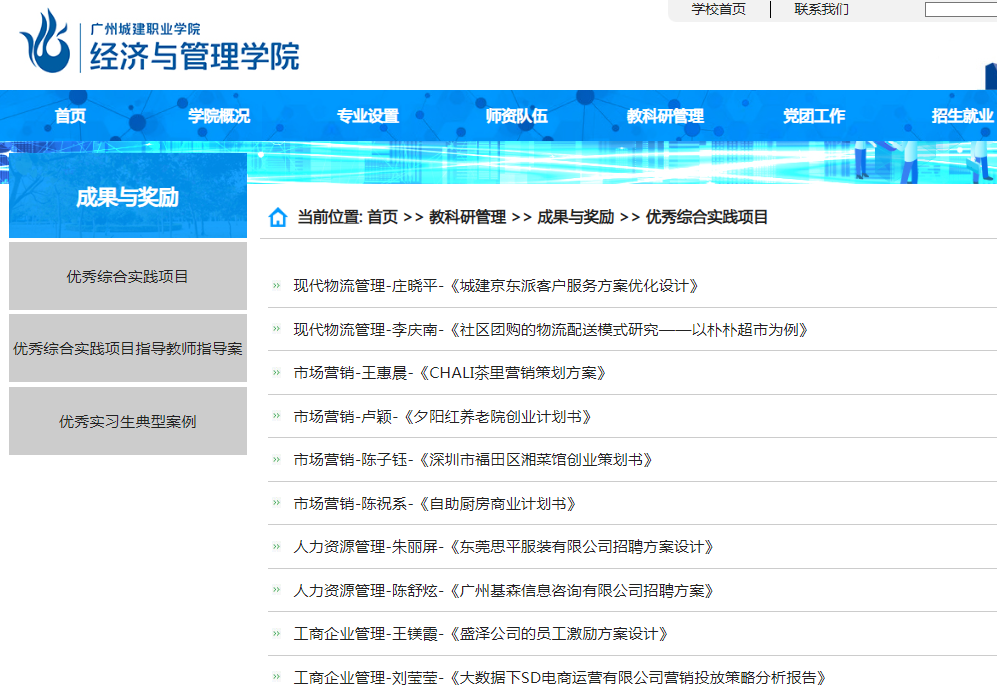
Task: Open 王惠晨's CHALI茶里营销策划方案 article
Action: (450, 373)
